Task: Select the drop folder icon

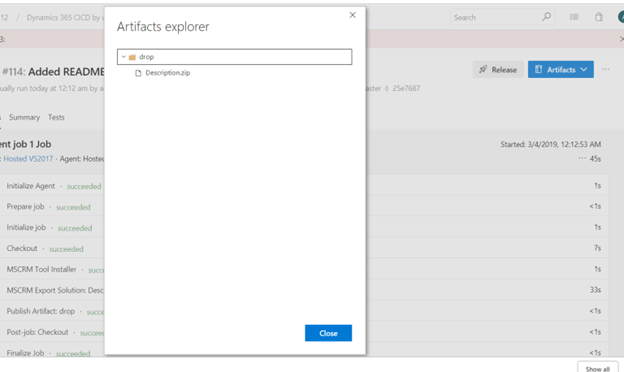Action: coord(133,57)
